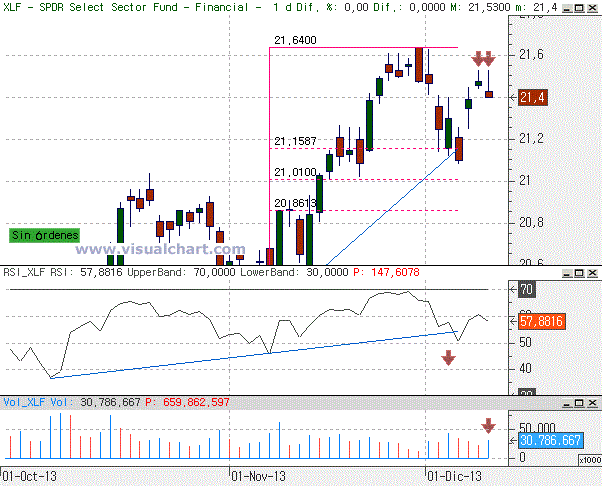Click the current price tag 21,4
Image resolution: width=602 pixels, height=486 pixels.
click(533, 98)
